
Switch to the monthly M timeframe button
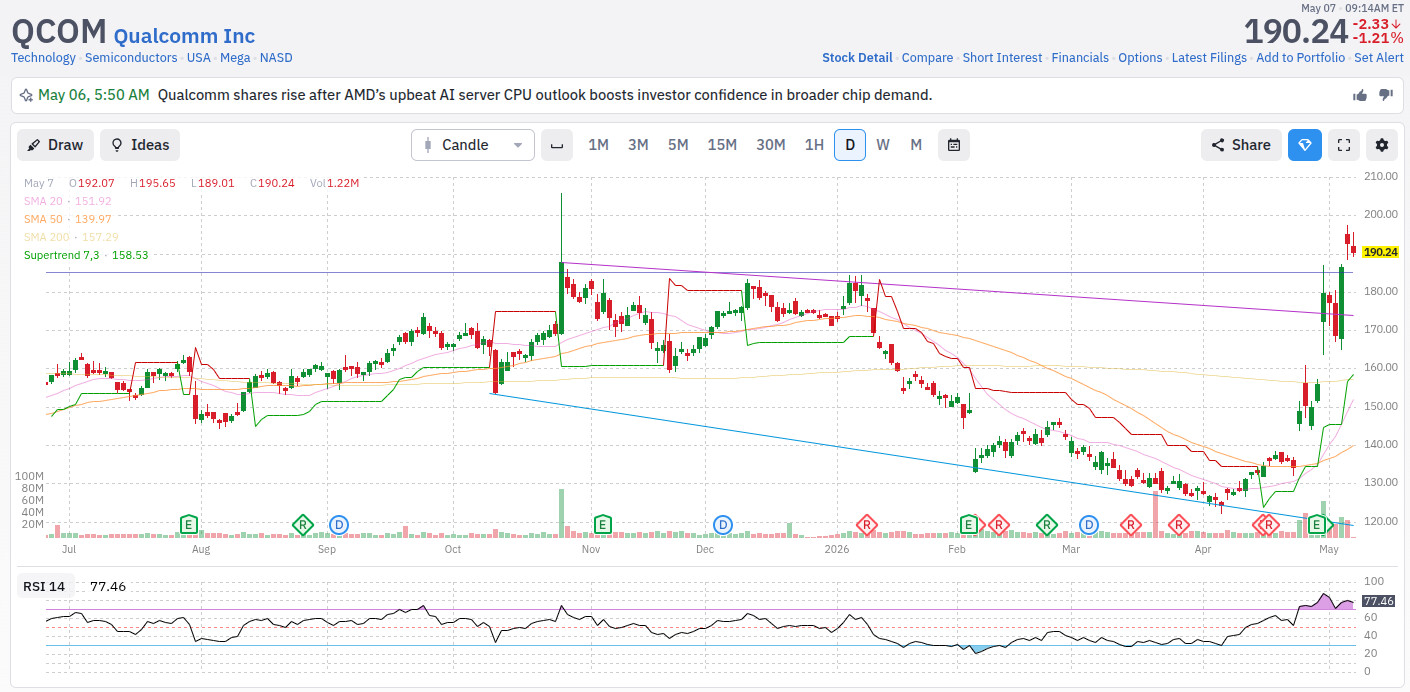coord(916,145)
